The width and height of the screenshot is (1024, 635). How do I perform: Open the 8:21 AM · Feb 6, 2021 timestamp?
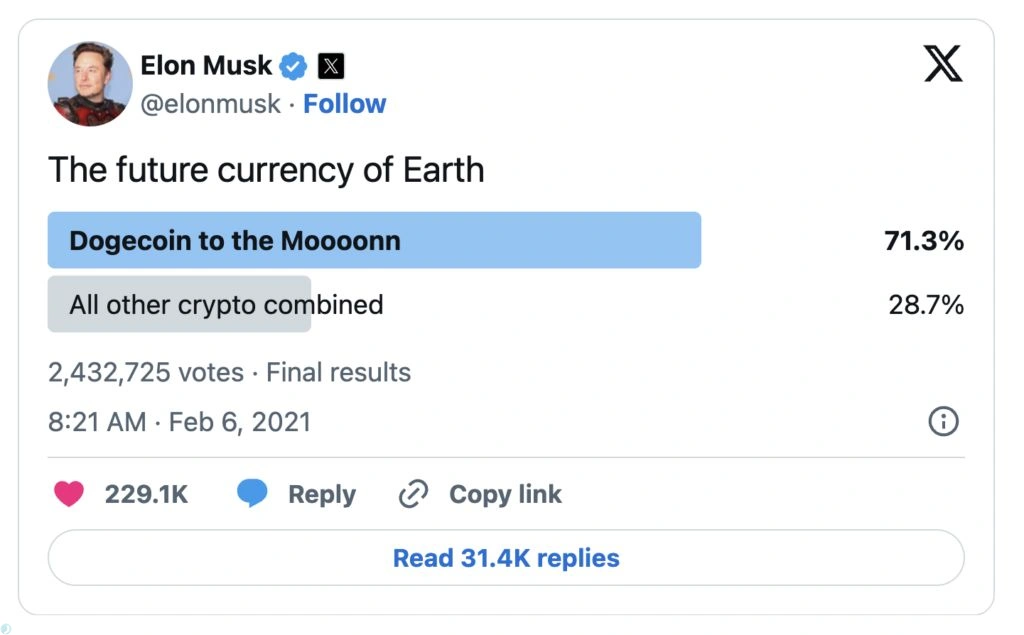tap(180, 422)
